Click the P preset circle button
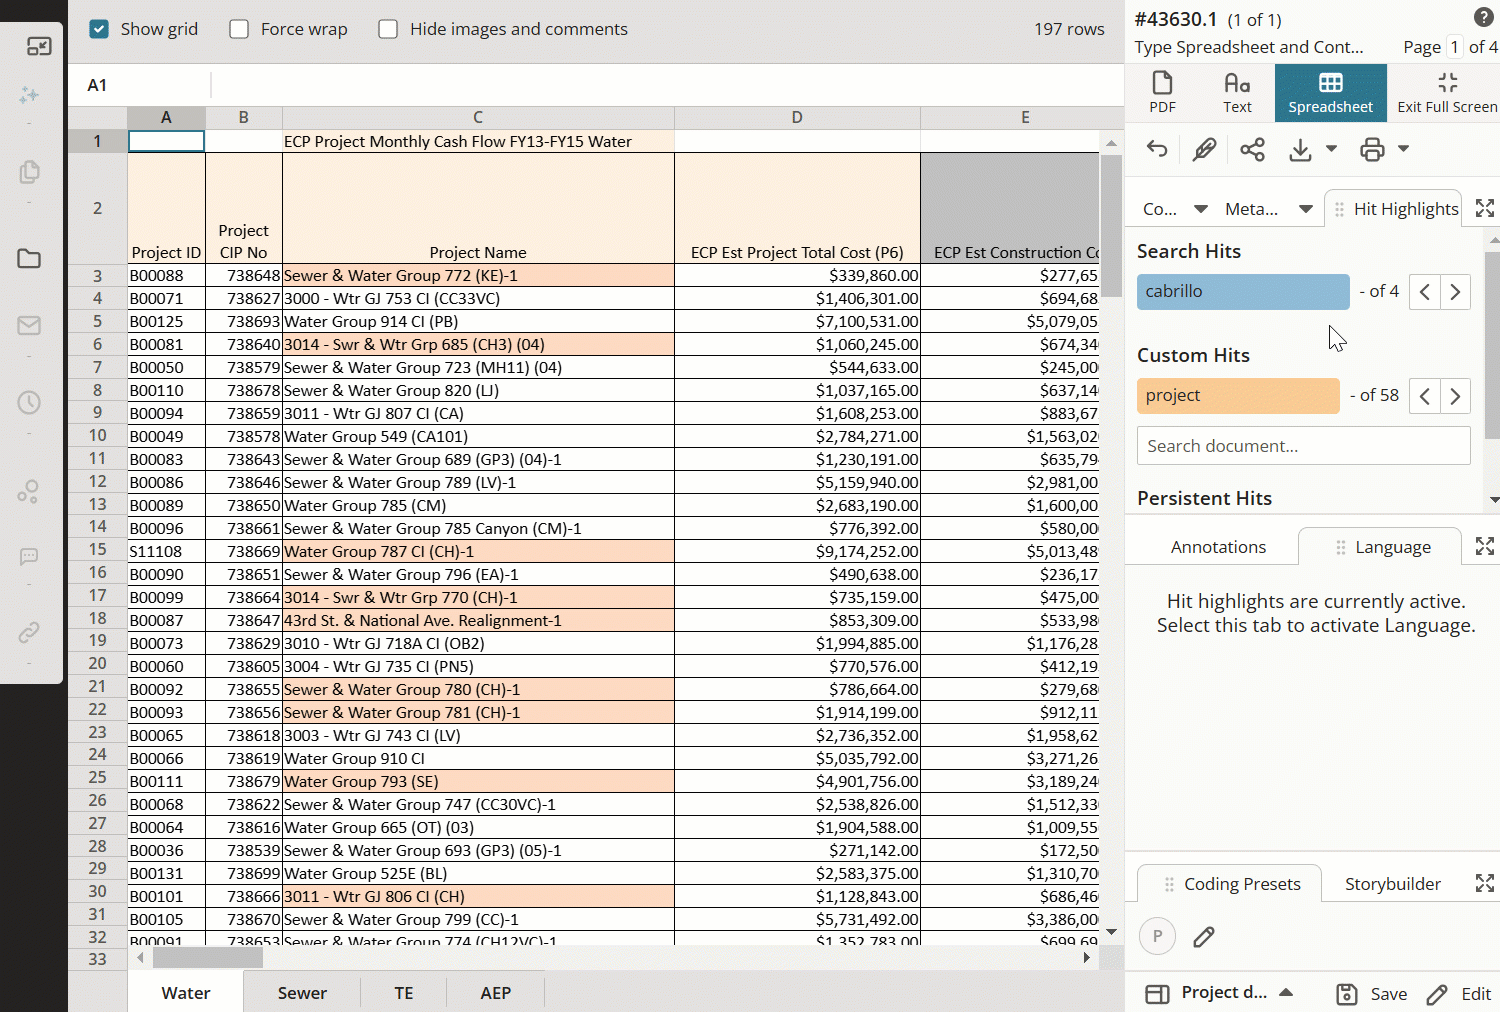 pyautogui.click(x=1157, y=936)
